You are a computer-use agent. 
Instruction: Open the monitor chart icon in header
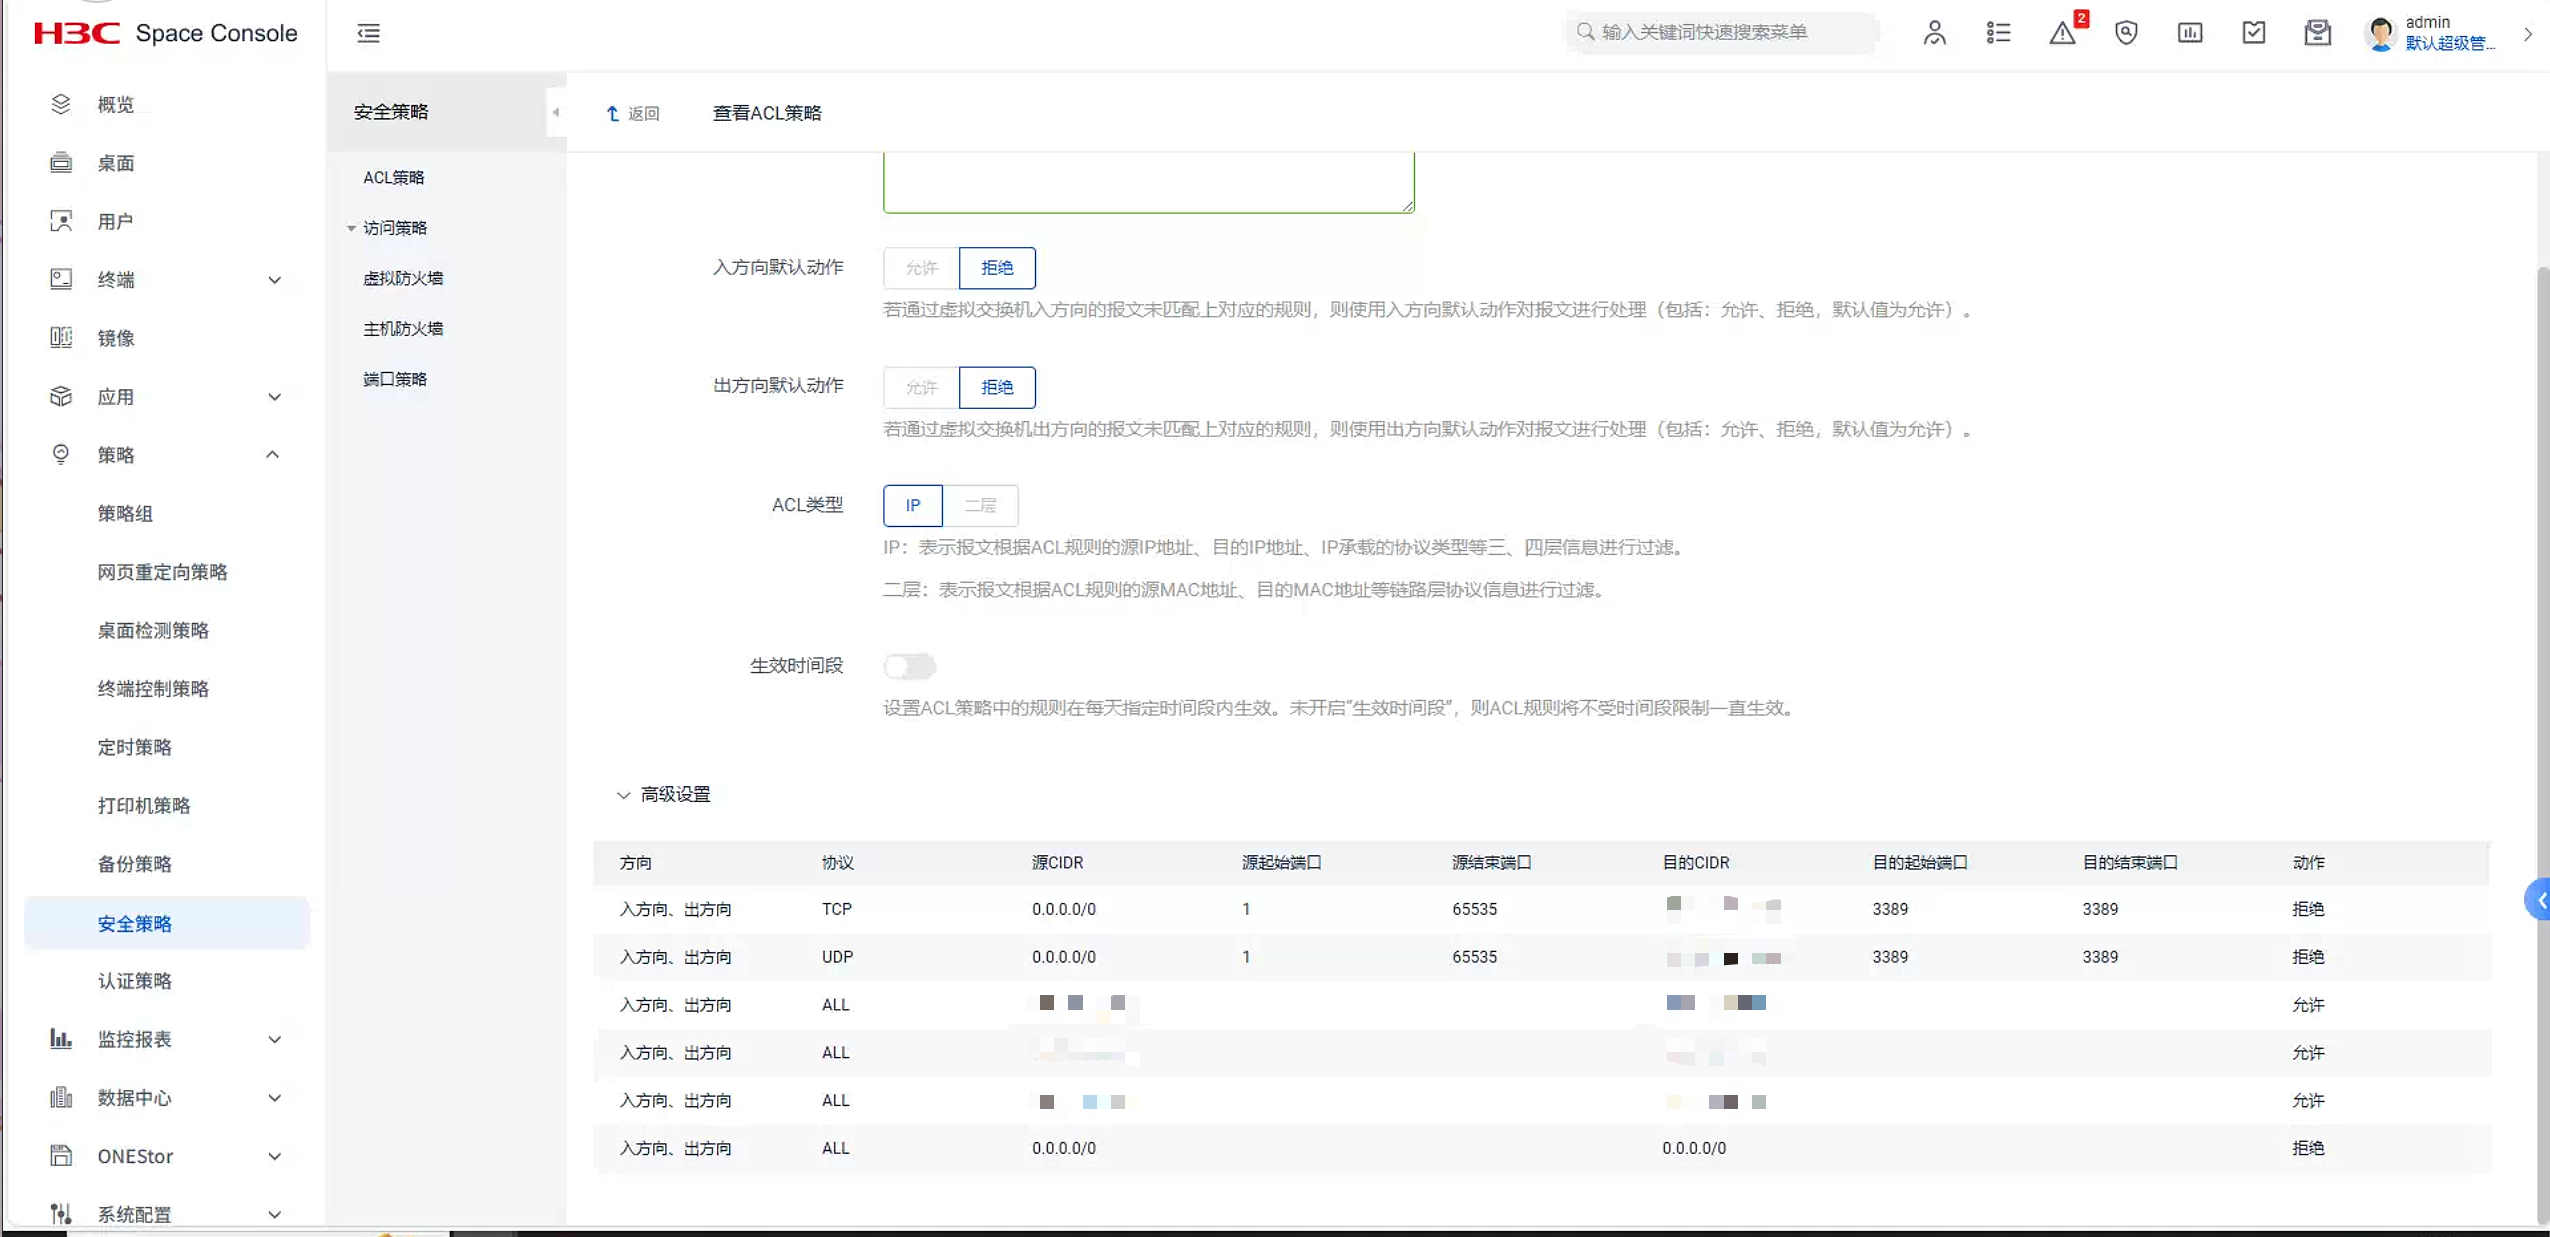[x=2190, y=33]
